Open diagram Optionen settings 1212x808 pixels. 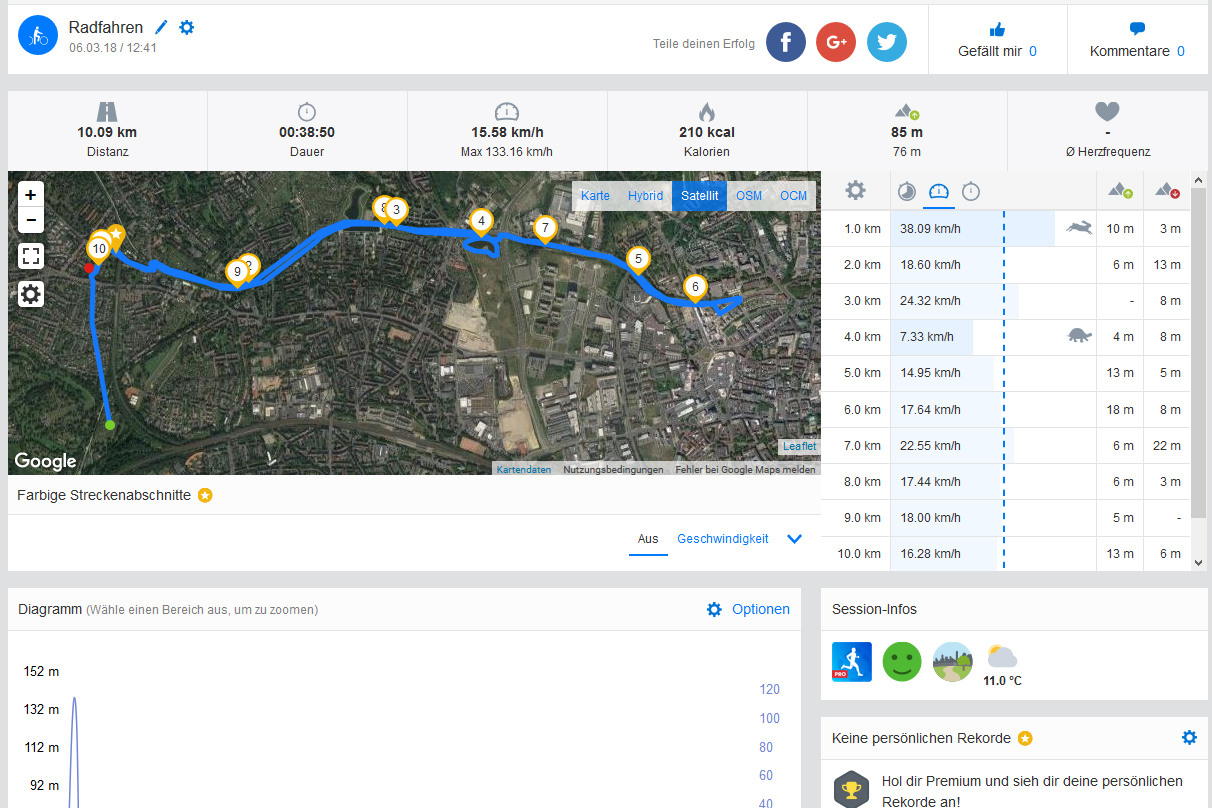(748, 609)
